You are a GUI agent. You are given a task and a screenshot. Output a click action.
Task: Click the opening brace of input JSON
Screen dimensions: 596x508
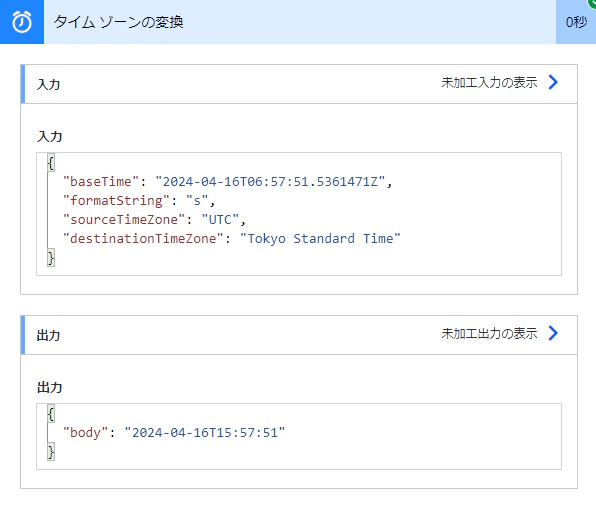click(x=51, y=163)
